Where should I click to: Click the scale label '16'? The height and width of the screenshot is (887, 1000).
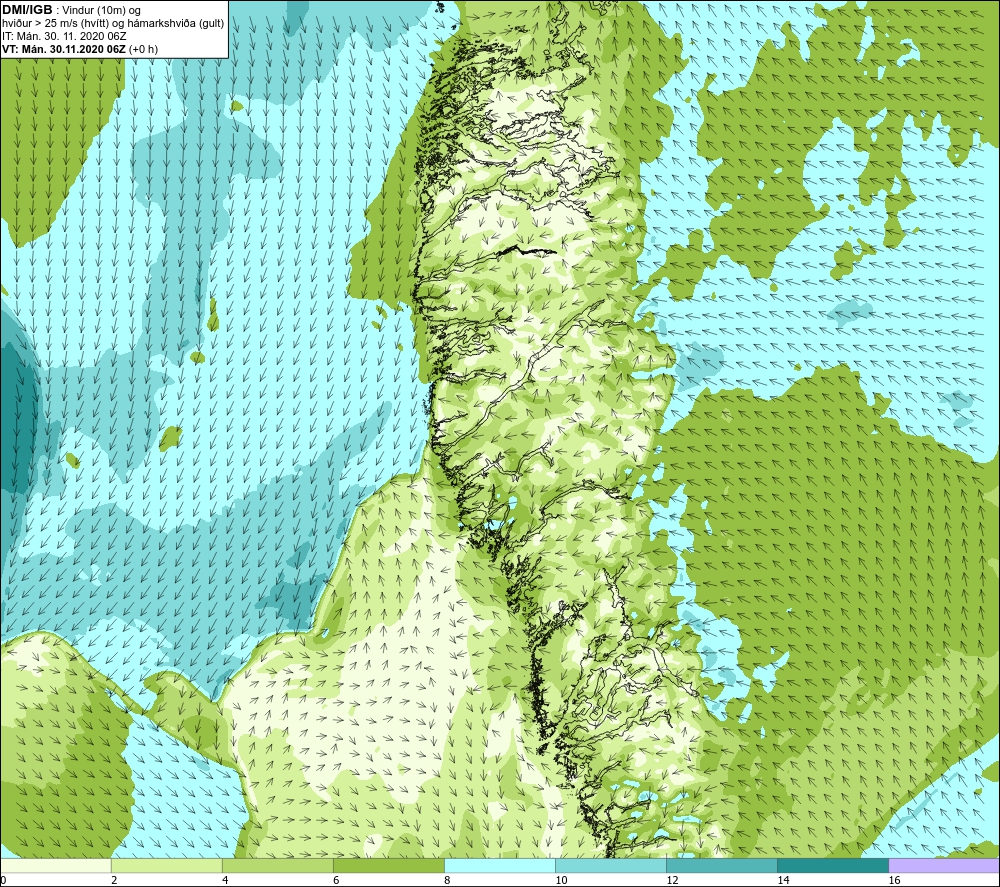(x=895, y=881)
